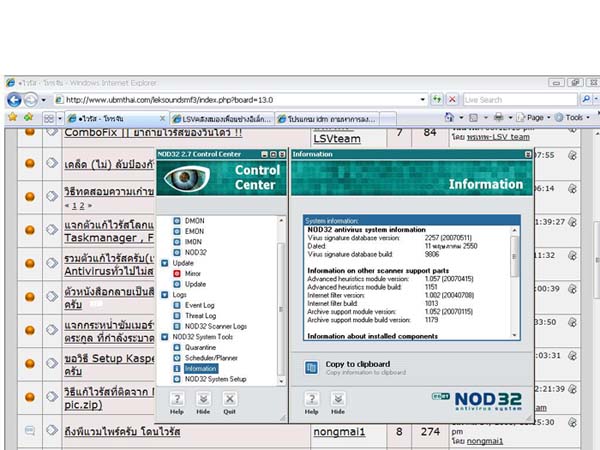
Task: Click the NOD32 eye logo
Action: [x=187, y=178]
